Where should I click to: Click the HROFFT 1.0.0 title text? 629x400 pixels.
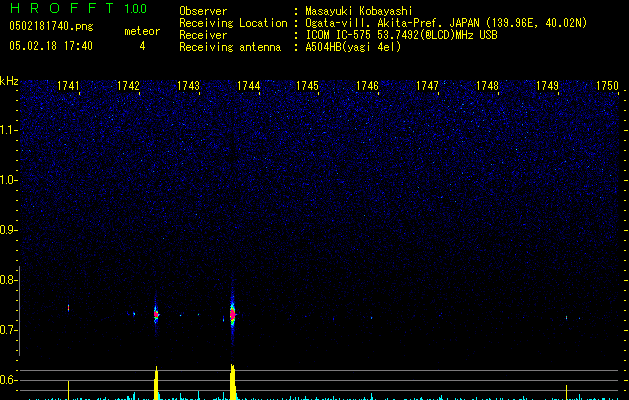click(79, 8)
